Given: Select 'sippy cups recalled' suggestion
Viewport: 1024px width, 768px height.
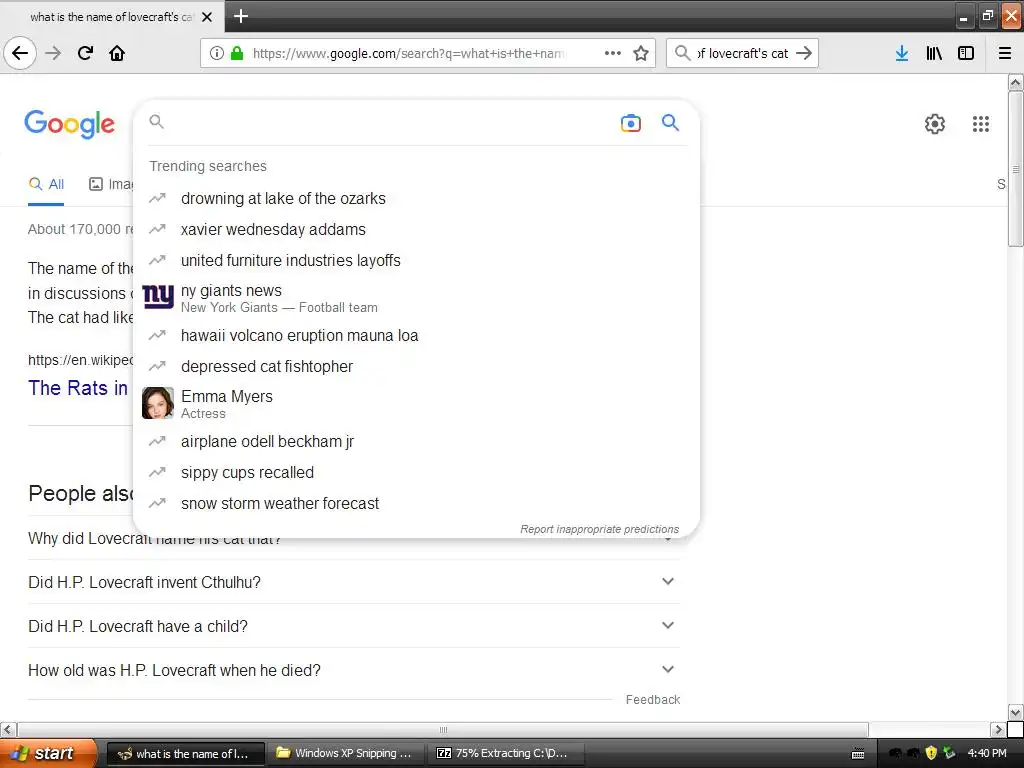Looking at the screenshot, I should [x=416, y=472].
